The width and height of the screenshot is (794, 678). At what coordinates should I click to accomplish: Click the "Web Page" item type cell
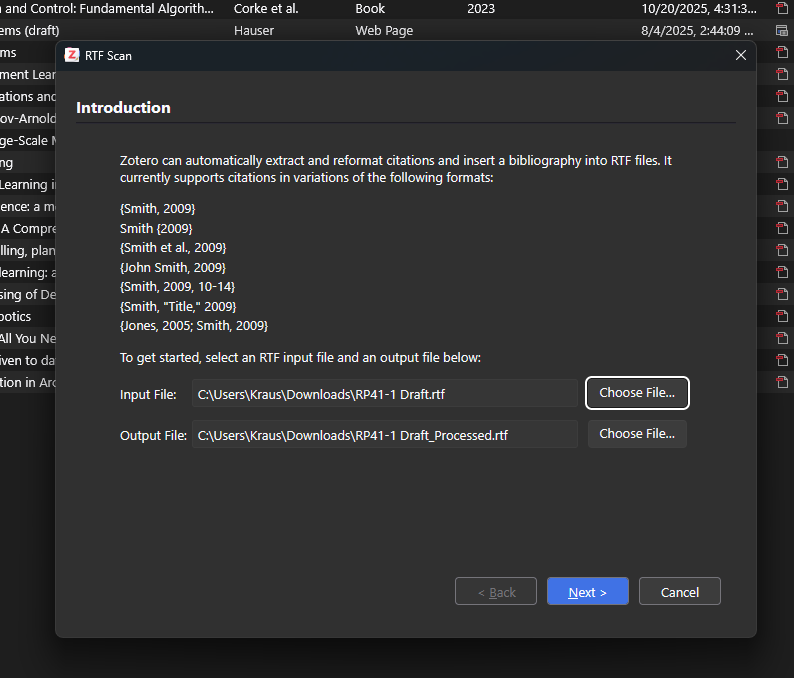(384, 30)
